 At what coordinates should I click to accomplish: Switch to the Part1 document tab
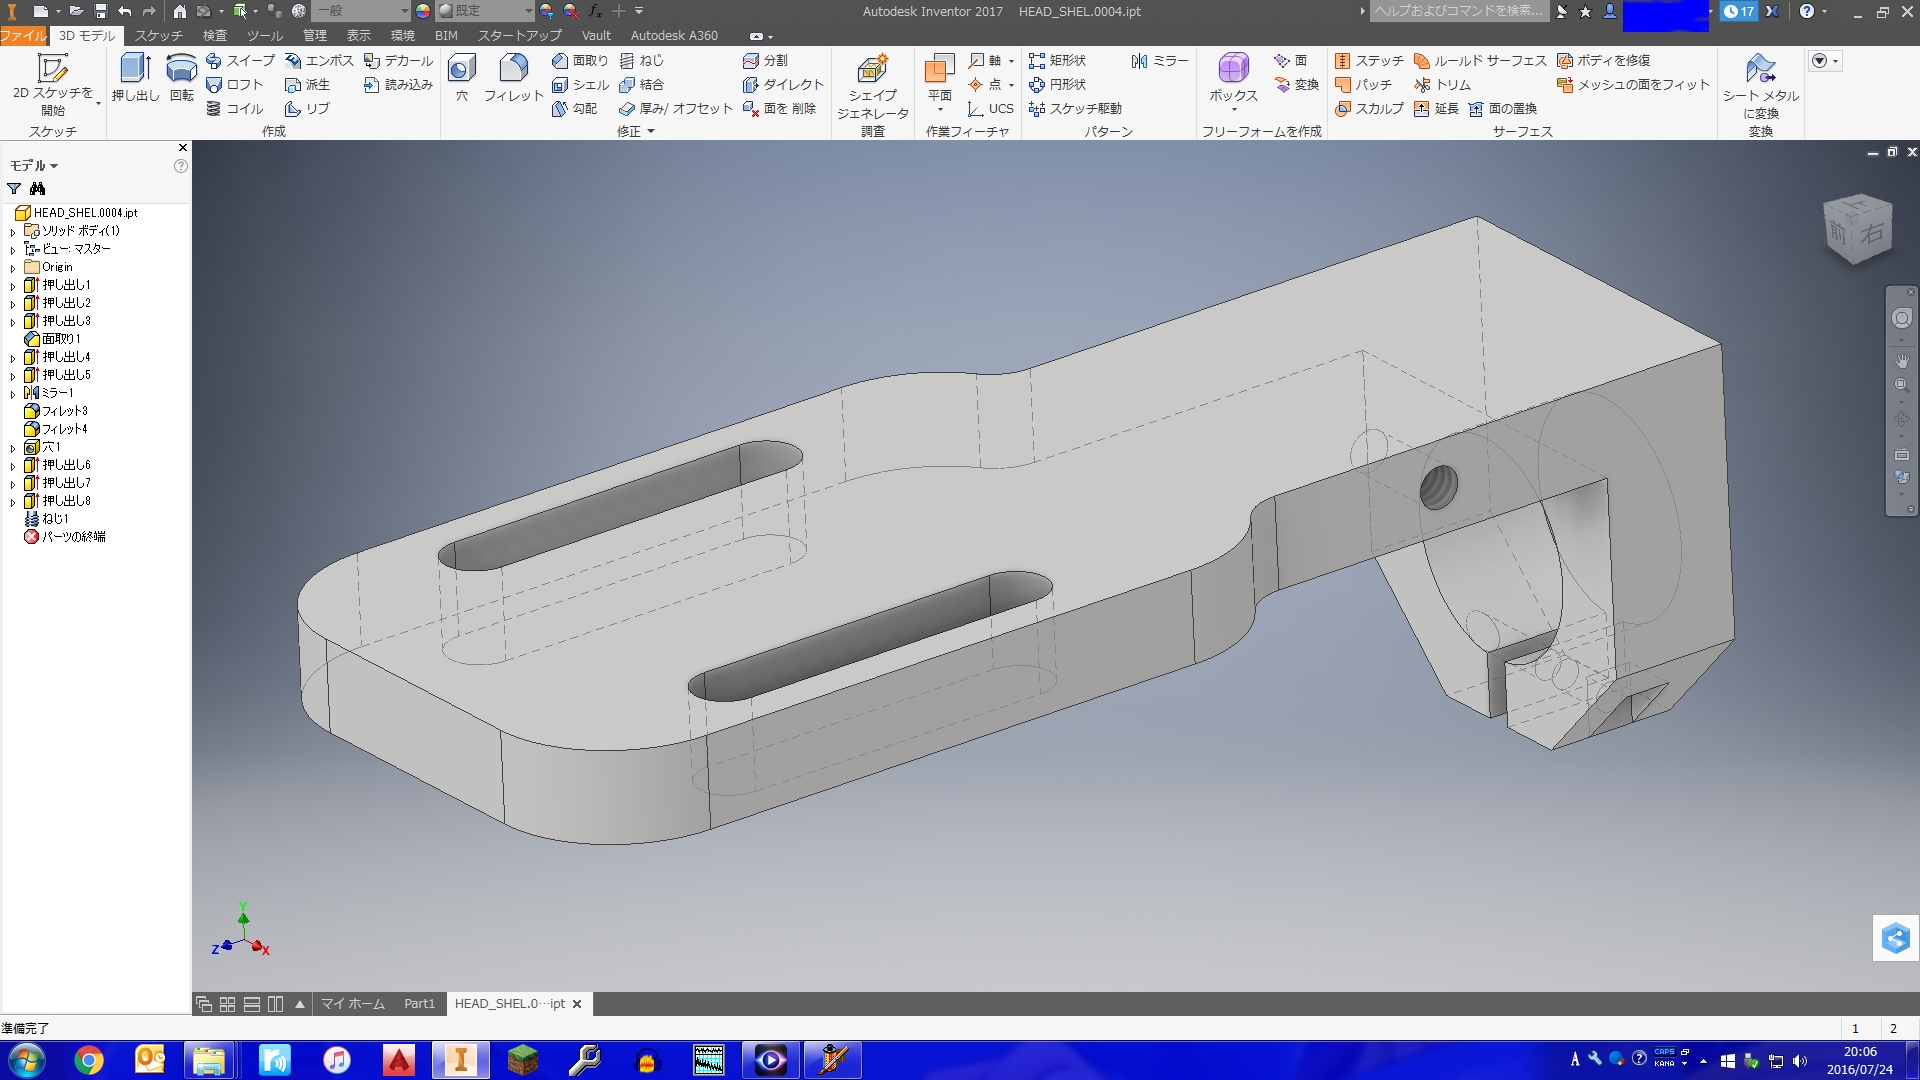tap(419, 1004)
